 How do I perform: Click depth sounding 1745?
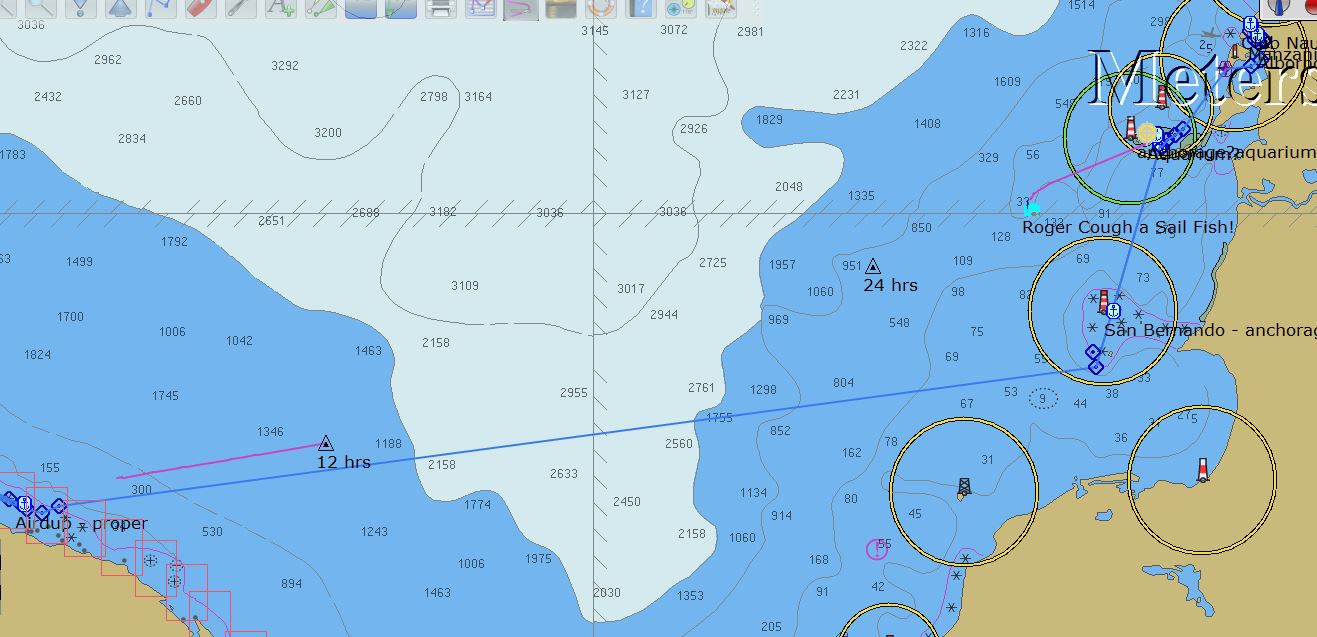pyautogui.click(x=166, y=395)
